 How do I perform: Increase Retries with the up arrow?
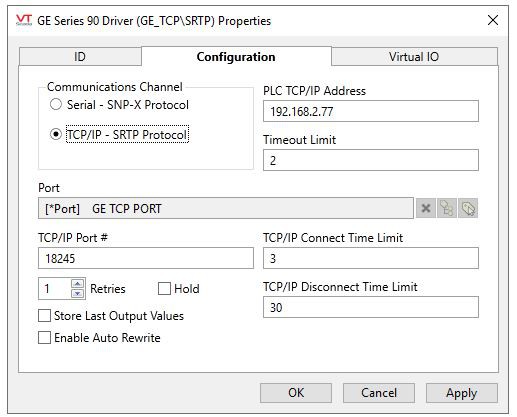tap(78, 283)
